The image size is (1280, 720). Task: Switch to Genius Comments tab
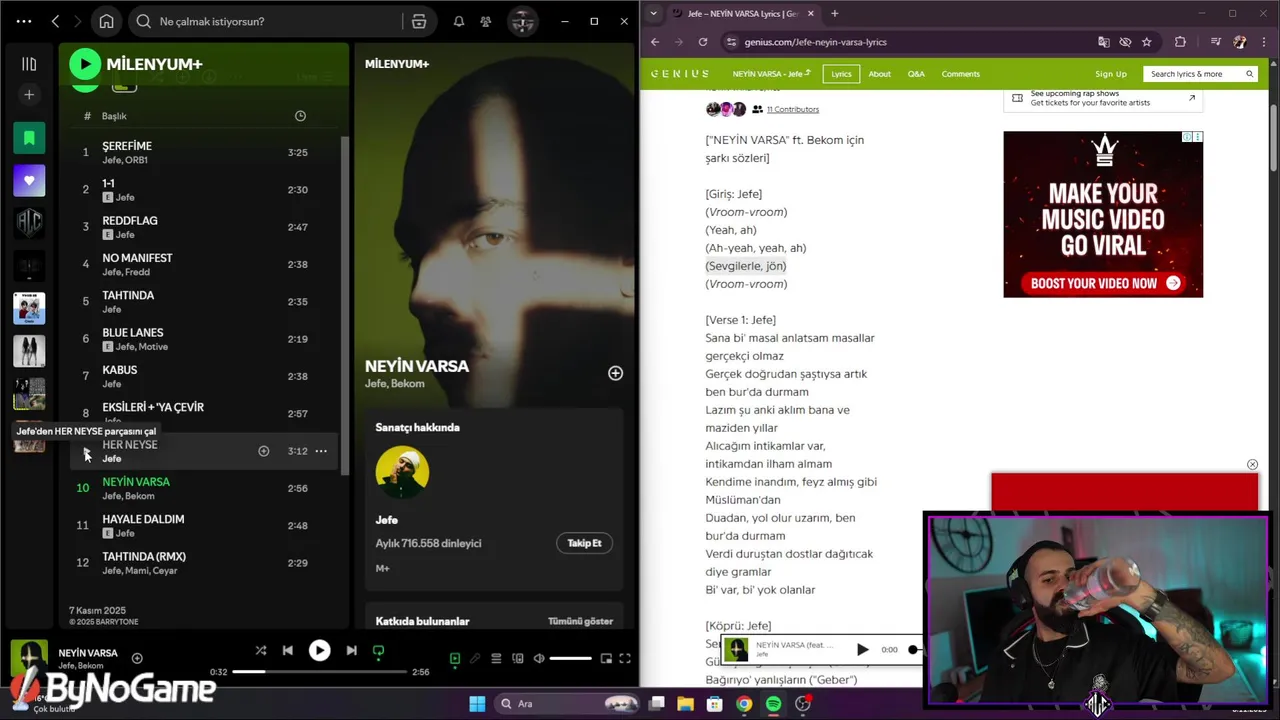coord(960,74)
